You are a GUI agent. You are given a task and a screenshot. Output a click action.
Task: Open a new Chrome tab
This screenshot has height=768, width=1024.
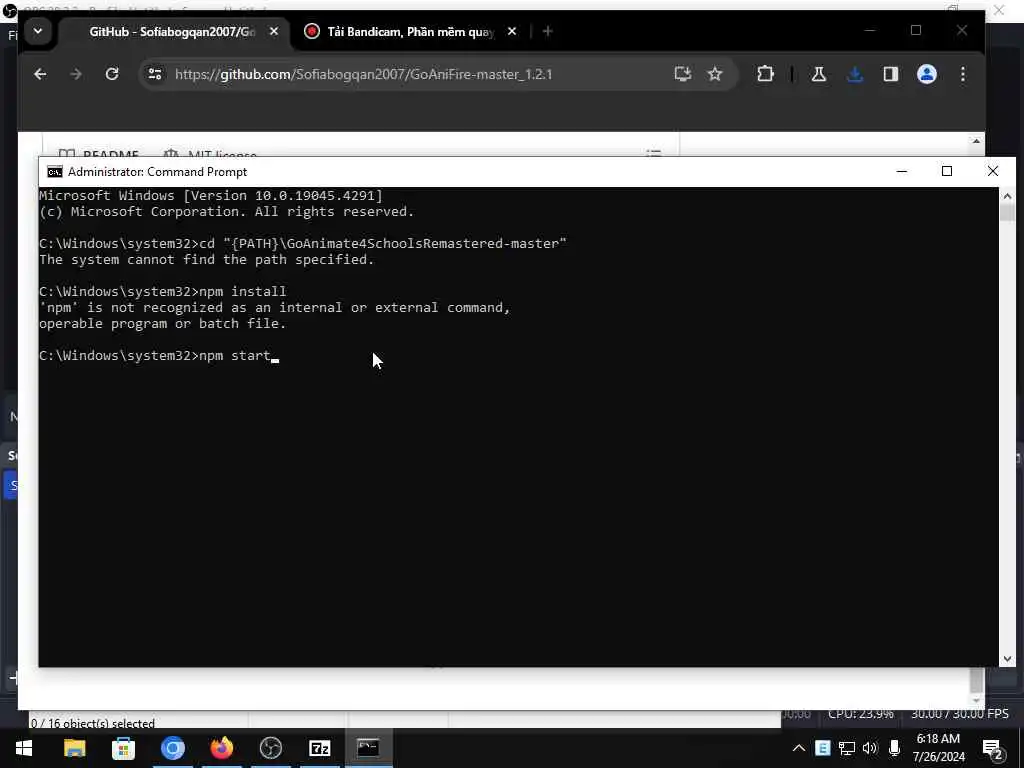[x=547, y=31]
